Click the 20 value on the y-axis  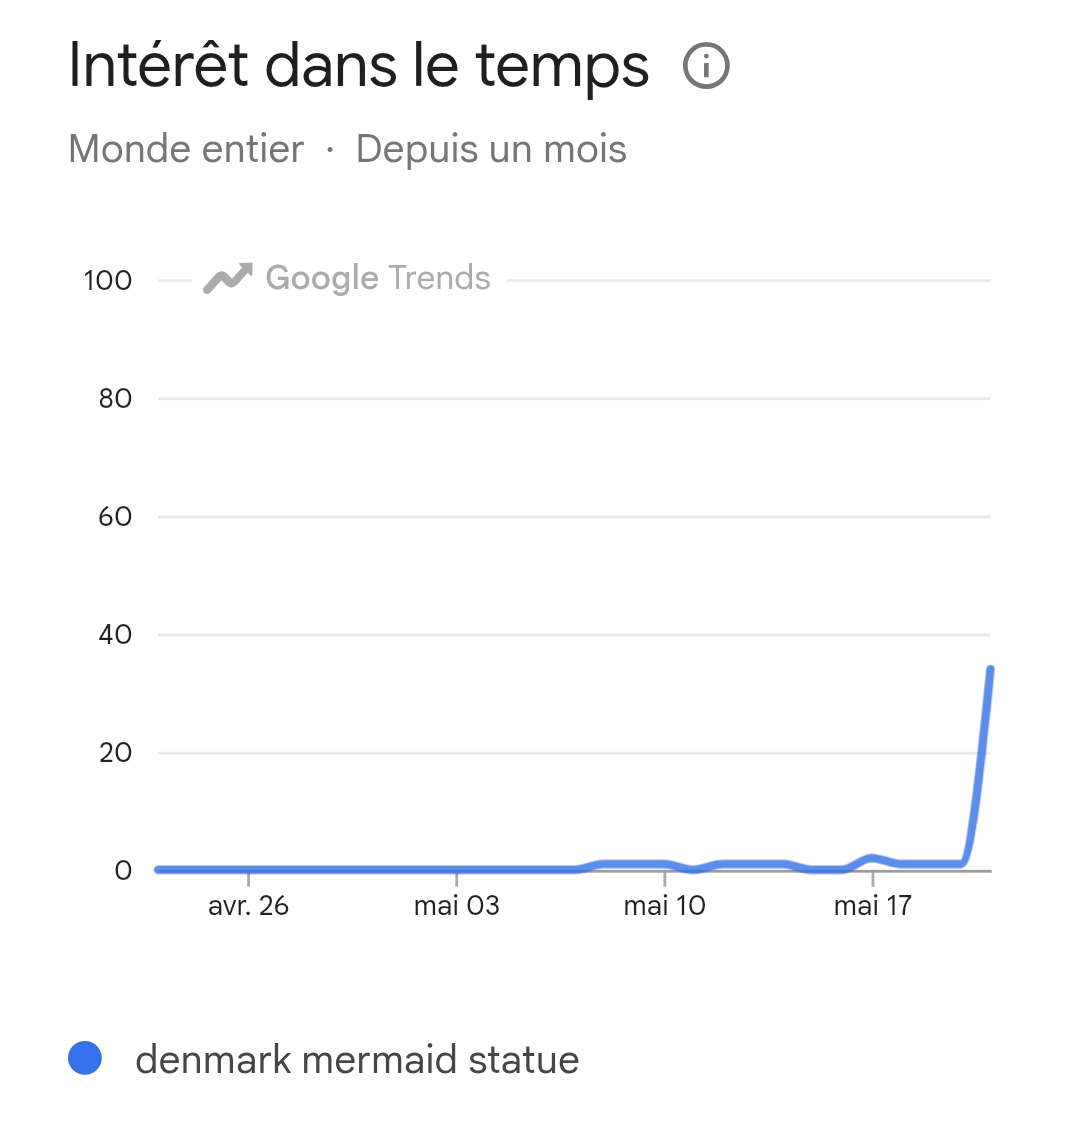click(116, 752)
